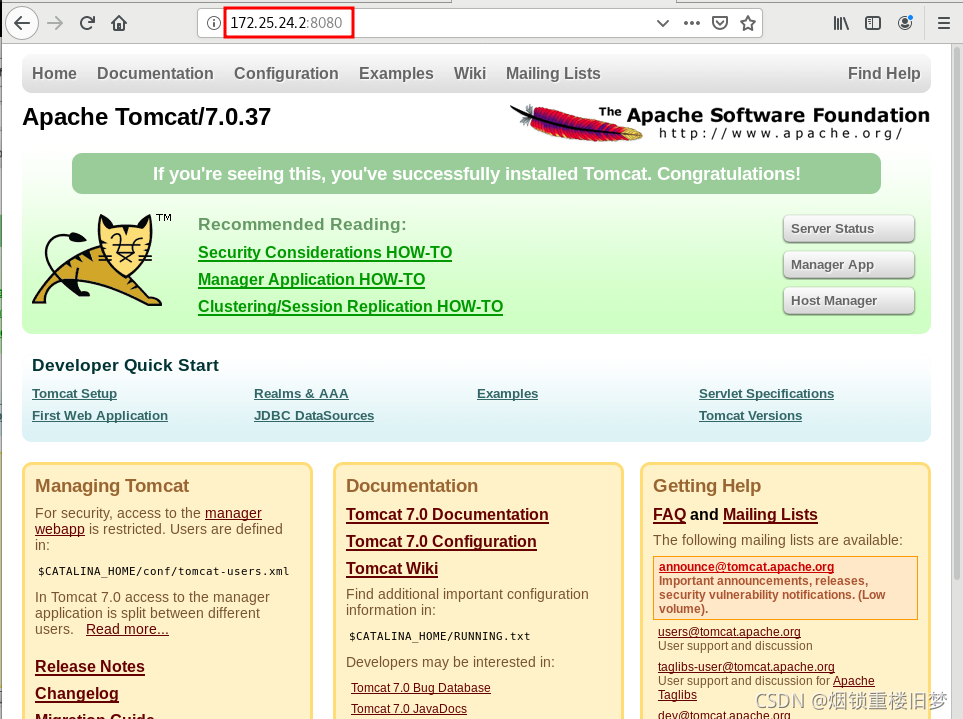Open the Home navigation item
Image resolution: width=963 pixels, height=719 pixels.
(x=54, y=74)
